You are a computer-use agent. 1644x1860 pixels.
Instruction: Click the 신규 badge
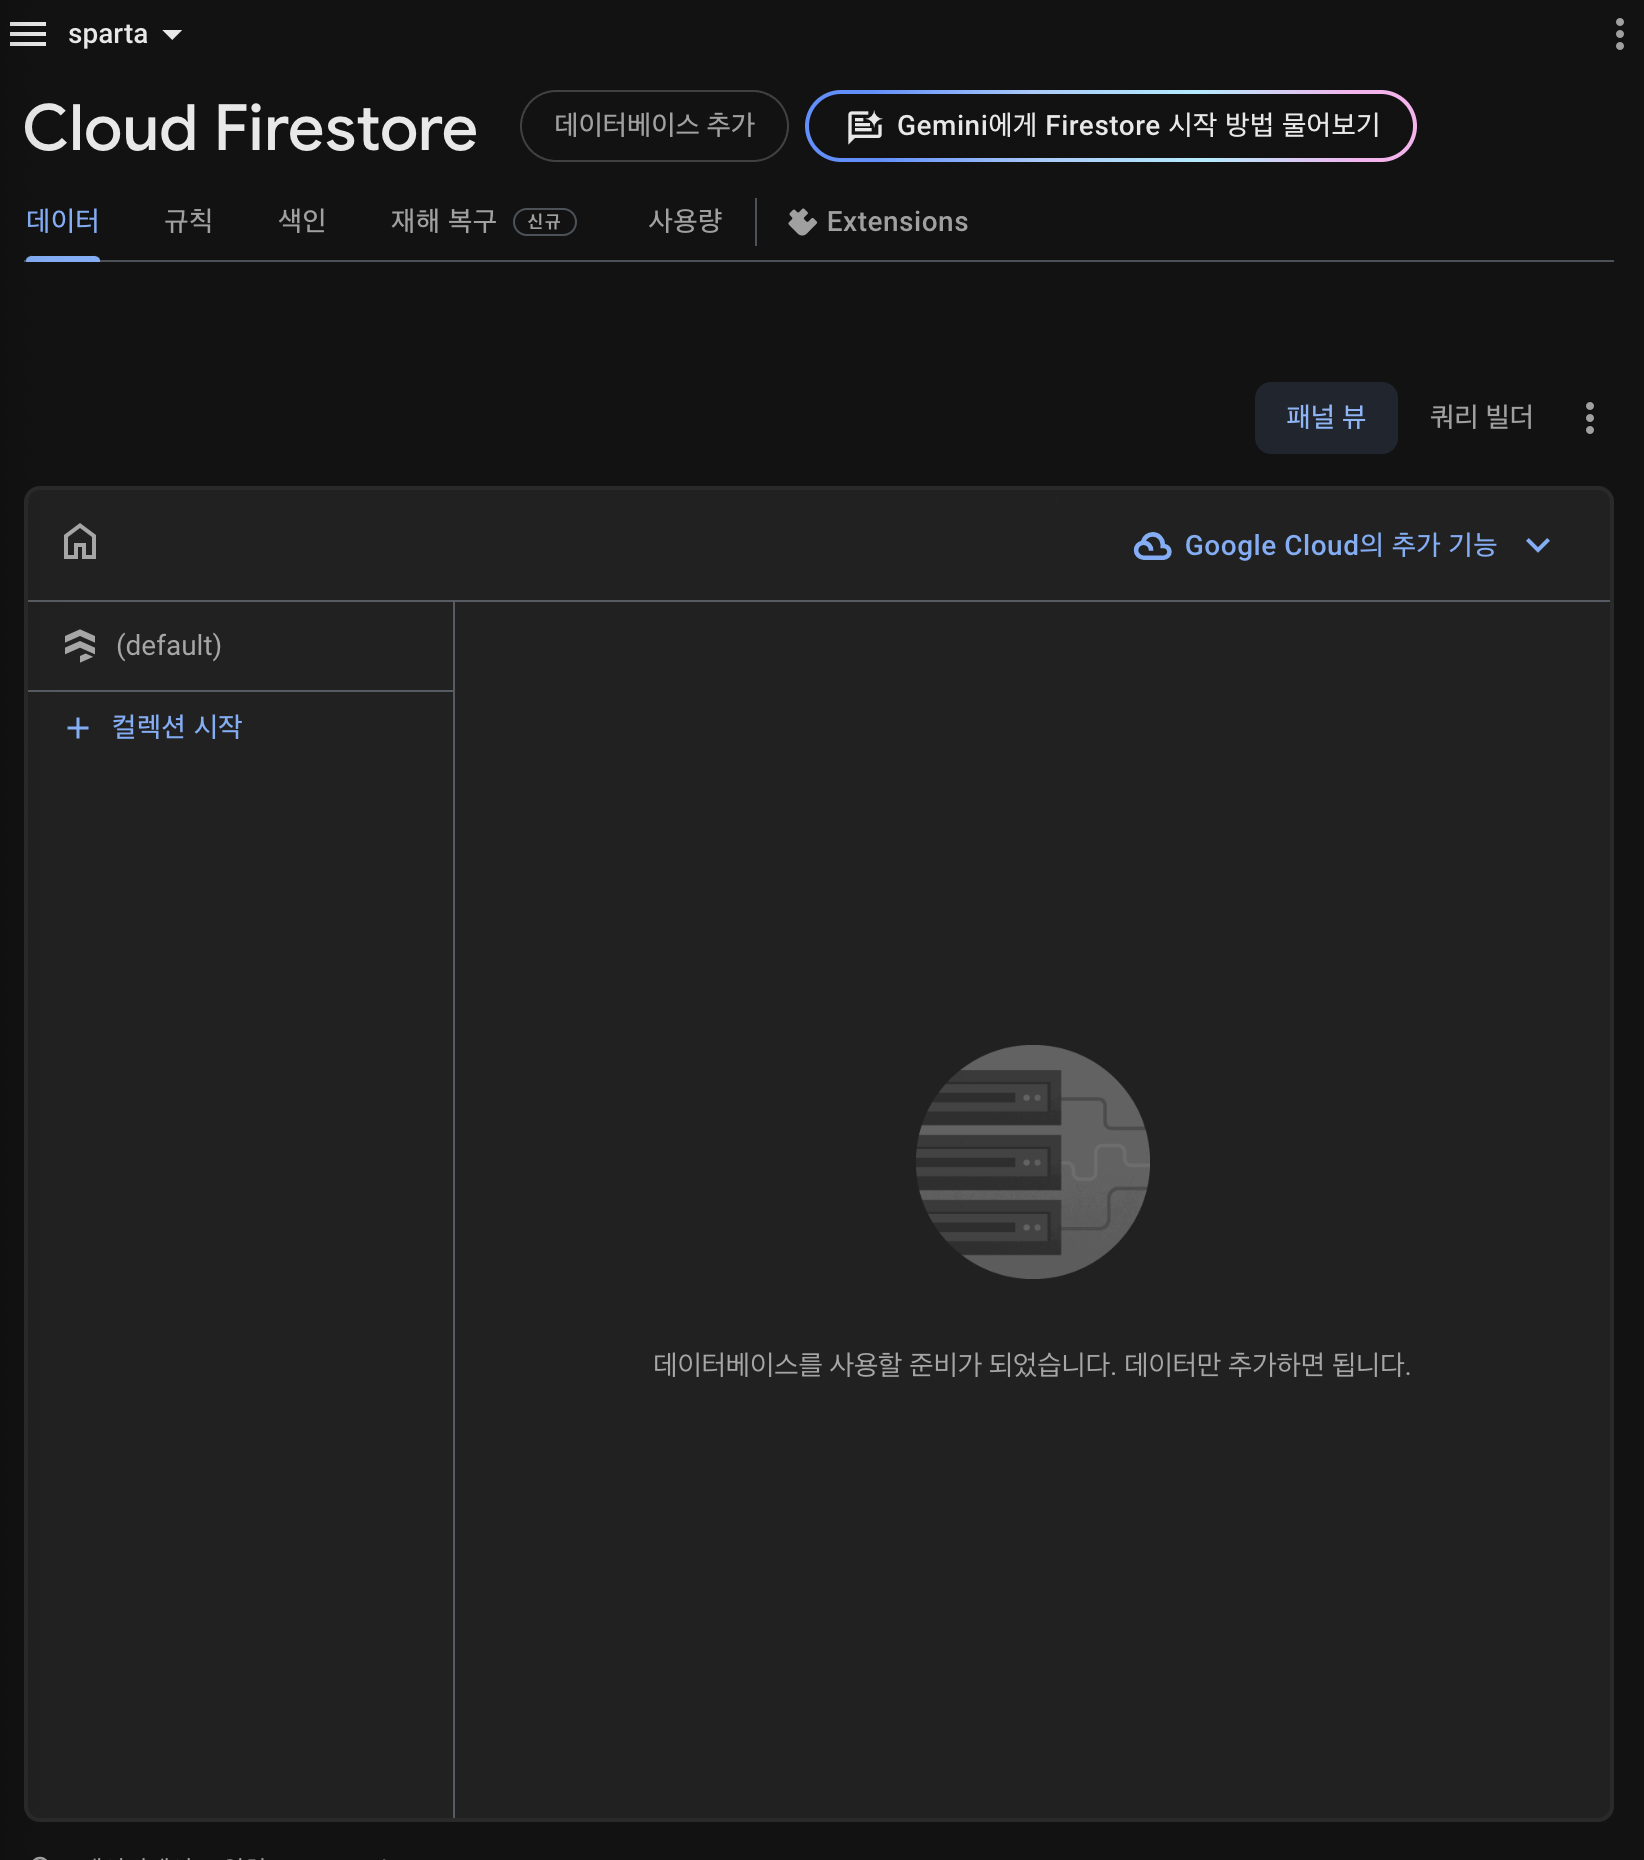click(545, 222)
